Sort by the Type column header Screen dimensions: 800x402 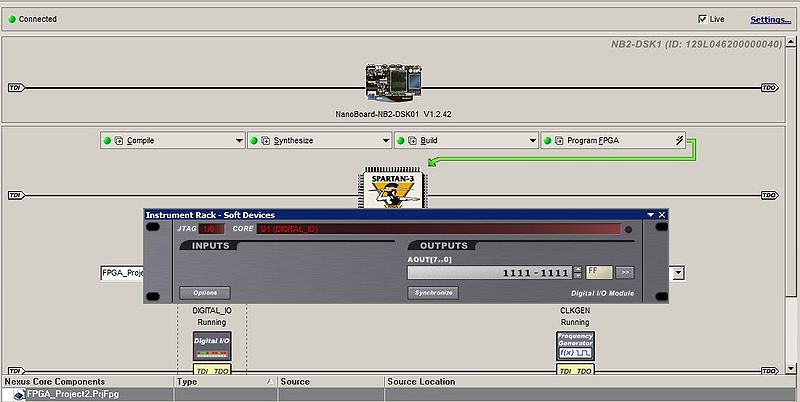pyautogui.click(x=223, y=381)
